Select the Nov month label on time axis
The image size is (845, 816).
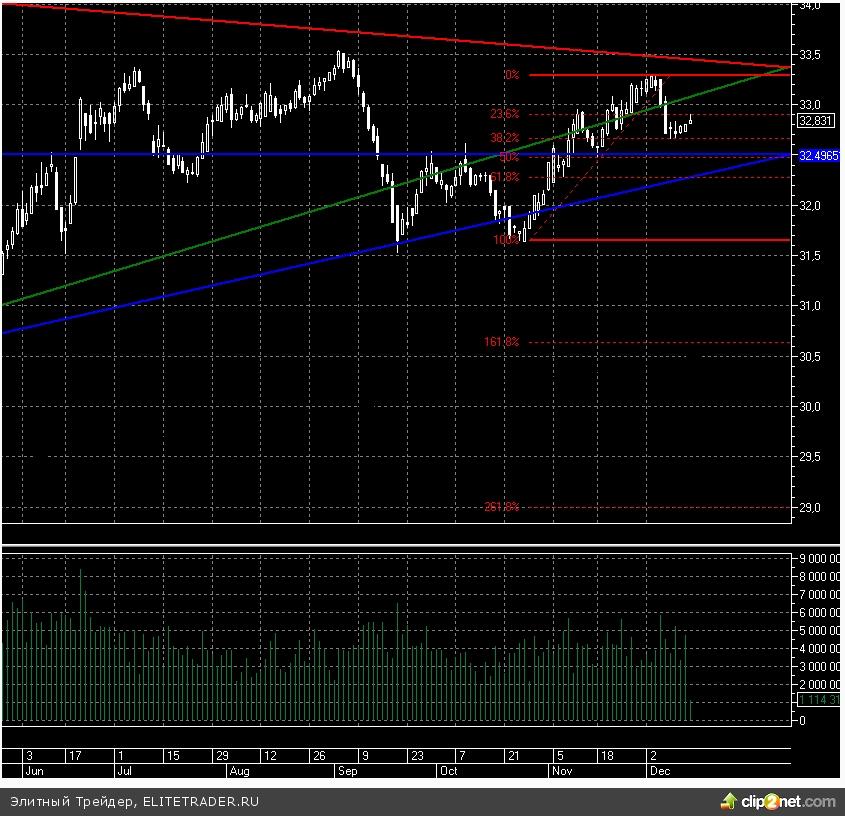[x=563, y=771]
